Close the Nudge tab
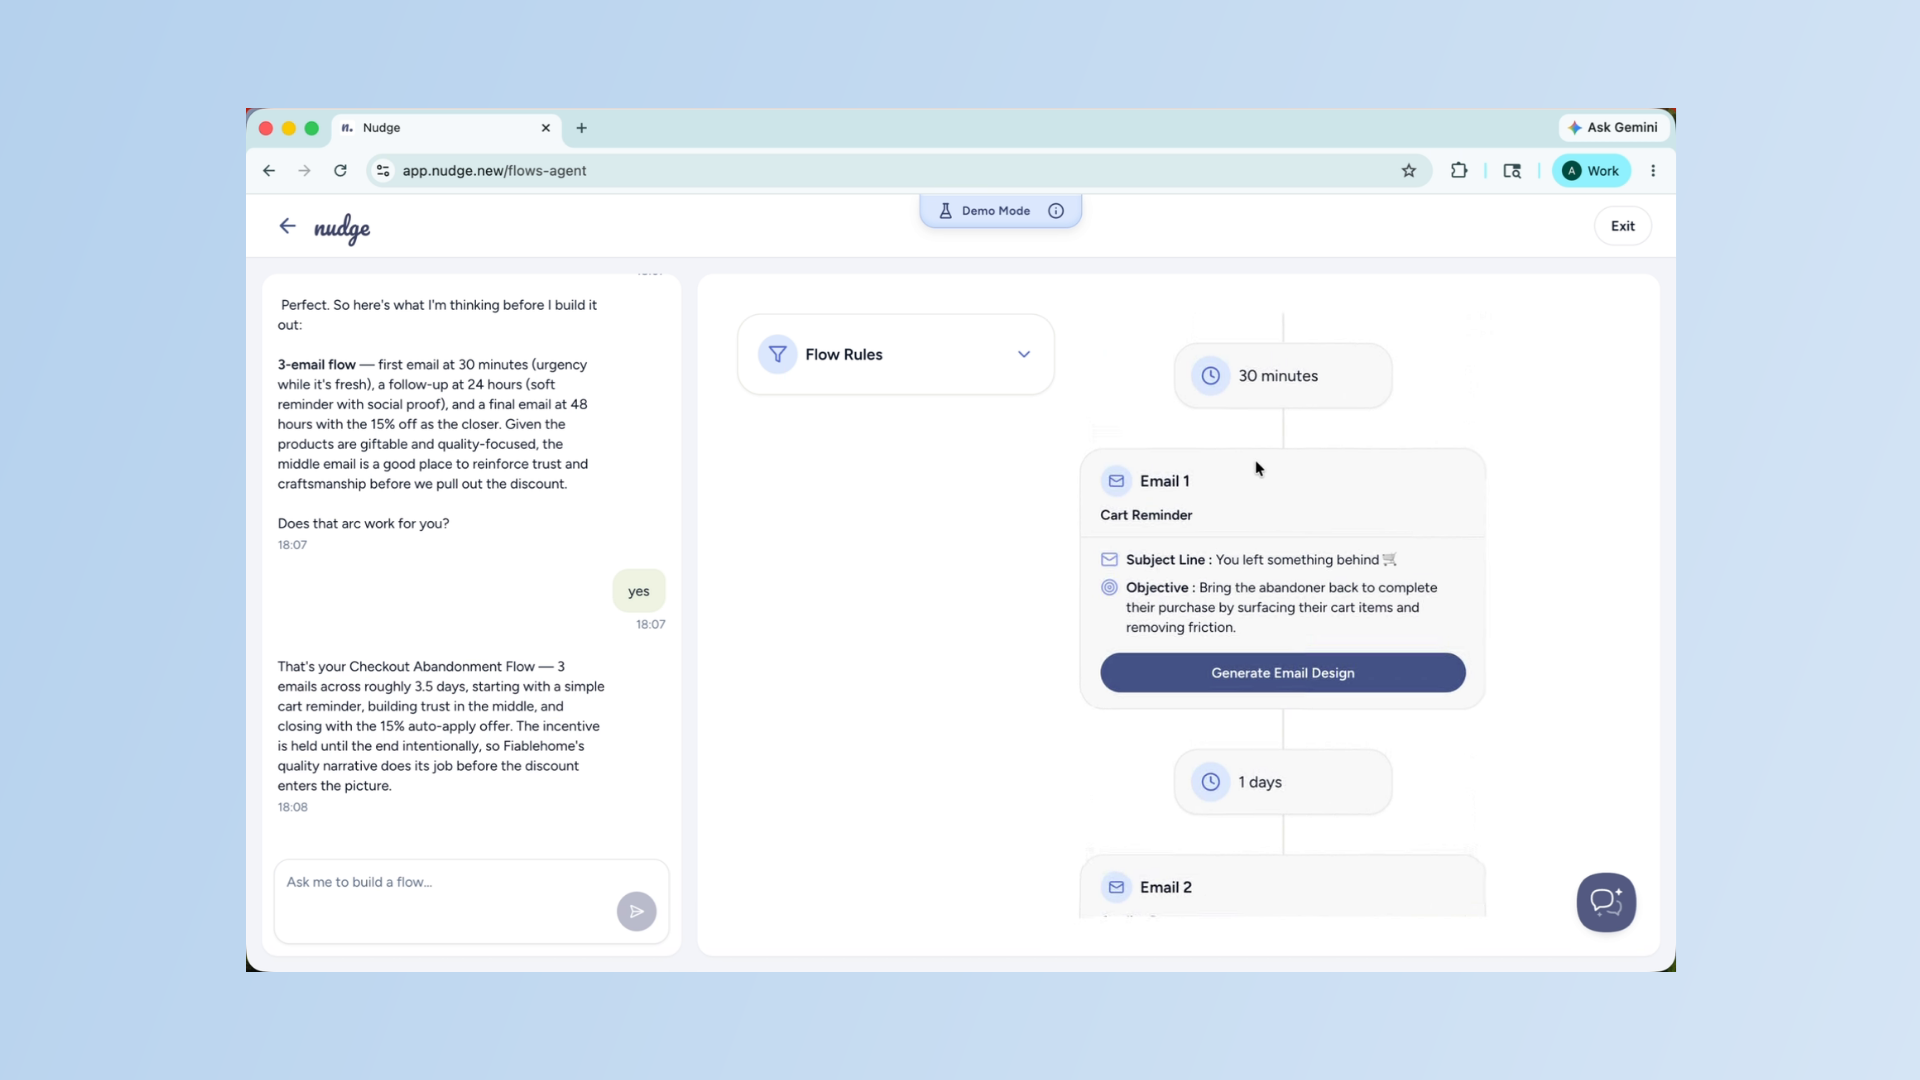 click(546, 128)
